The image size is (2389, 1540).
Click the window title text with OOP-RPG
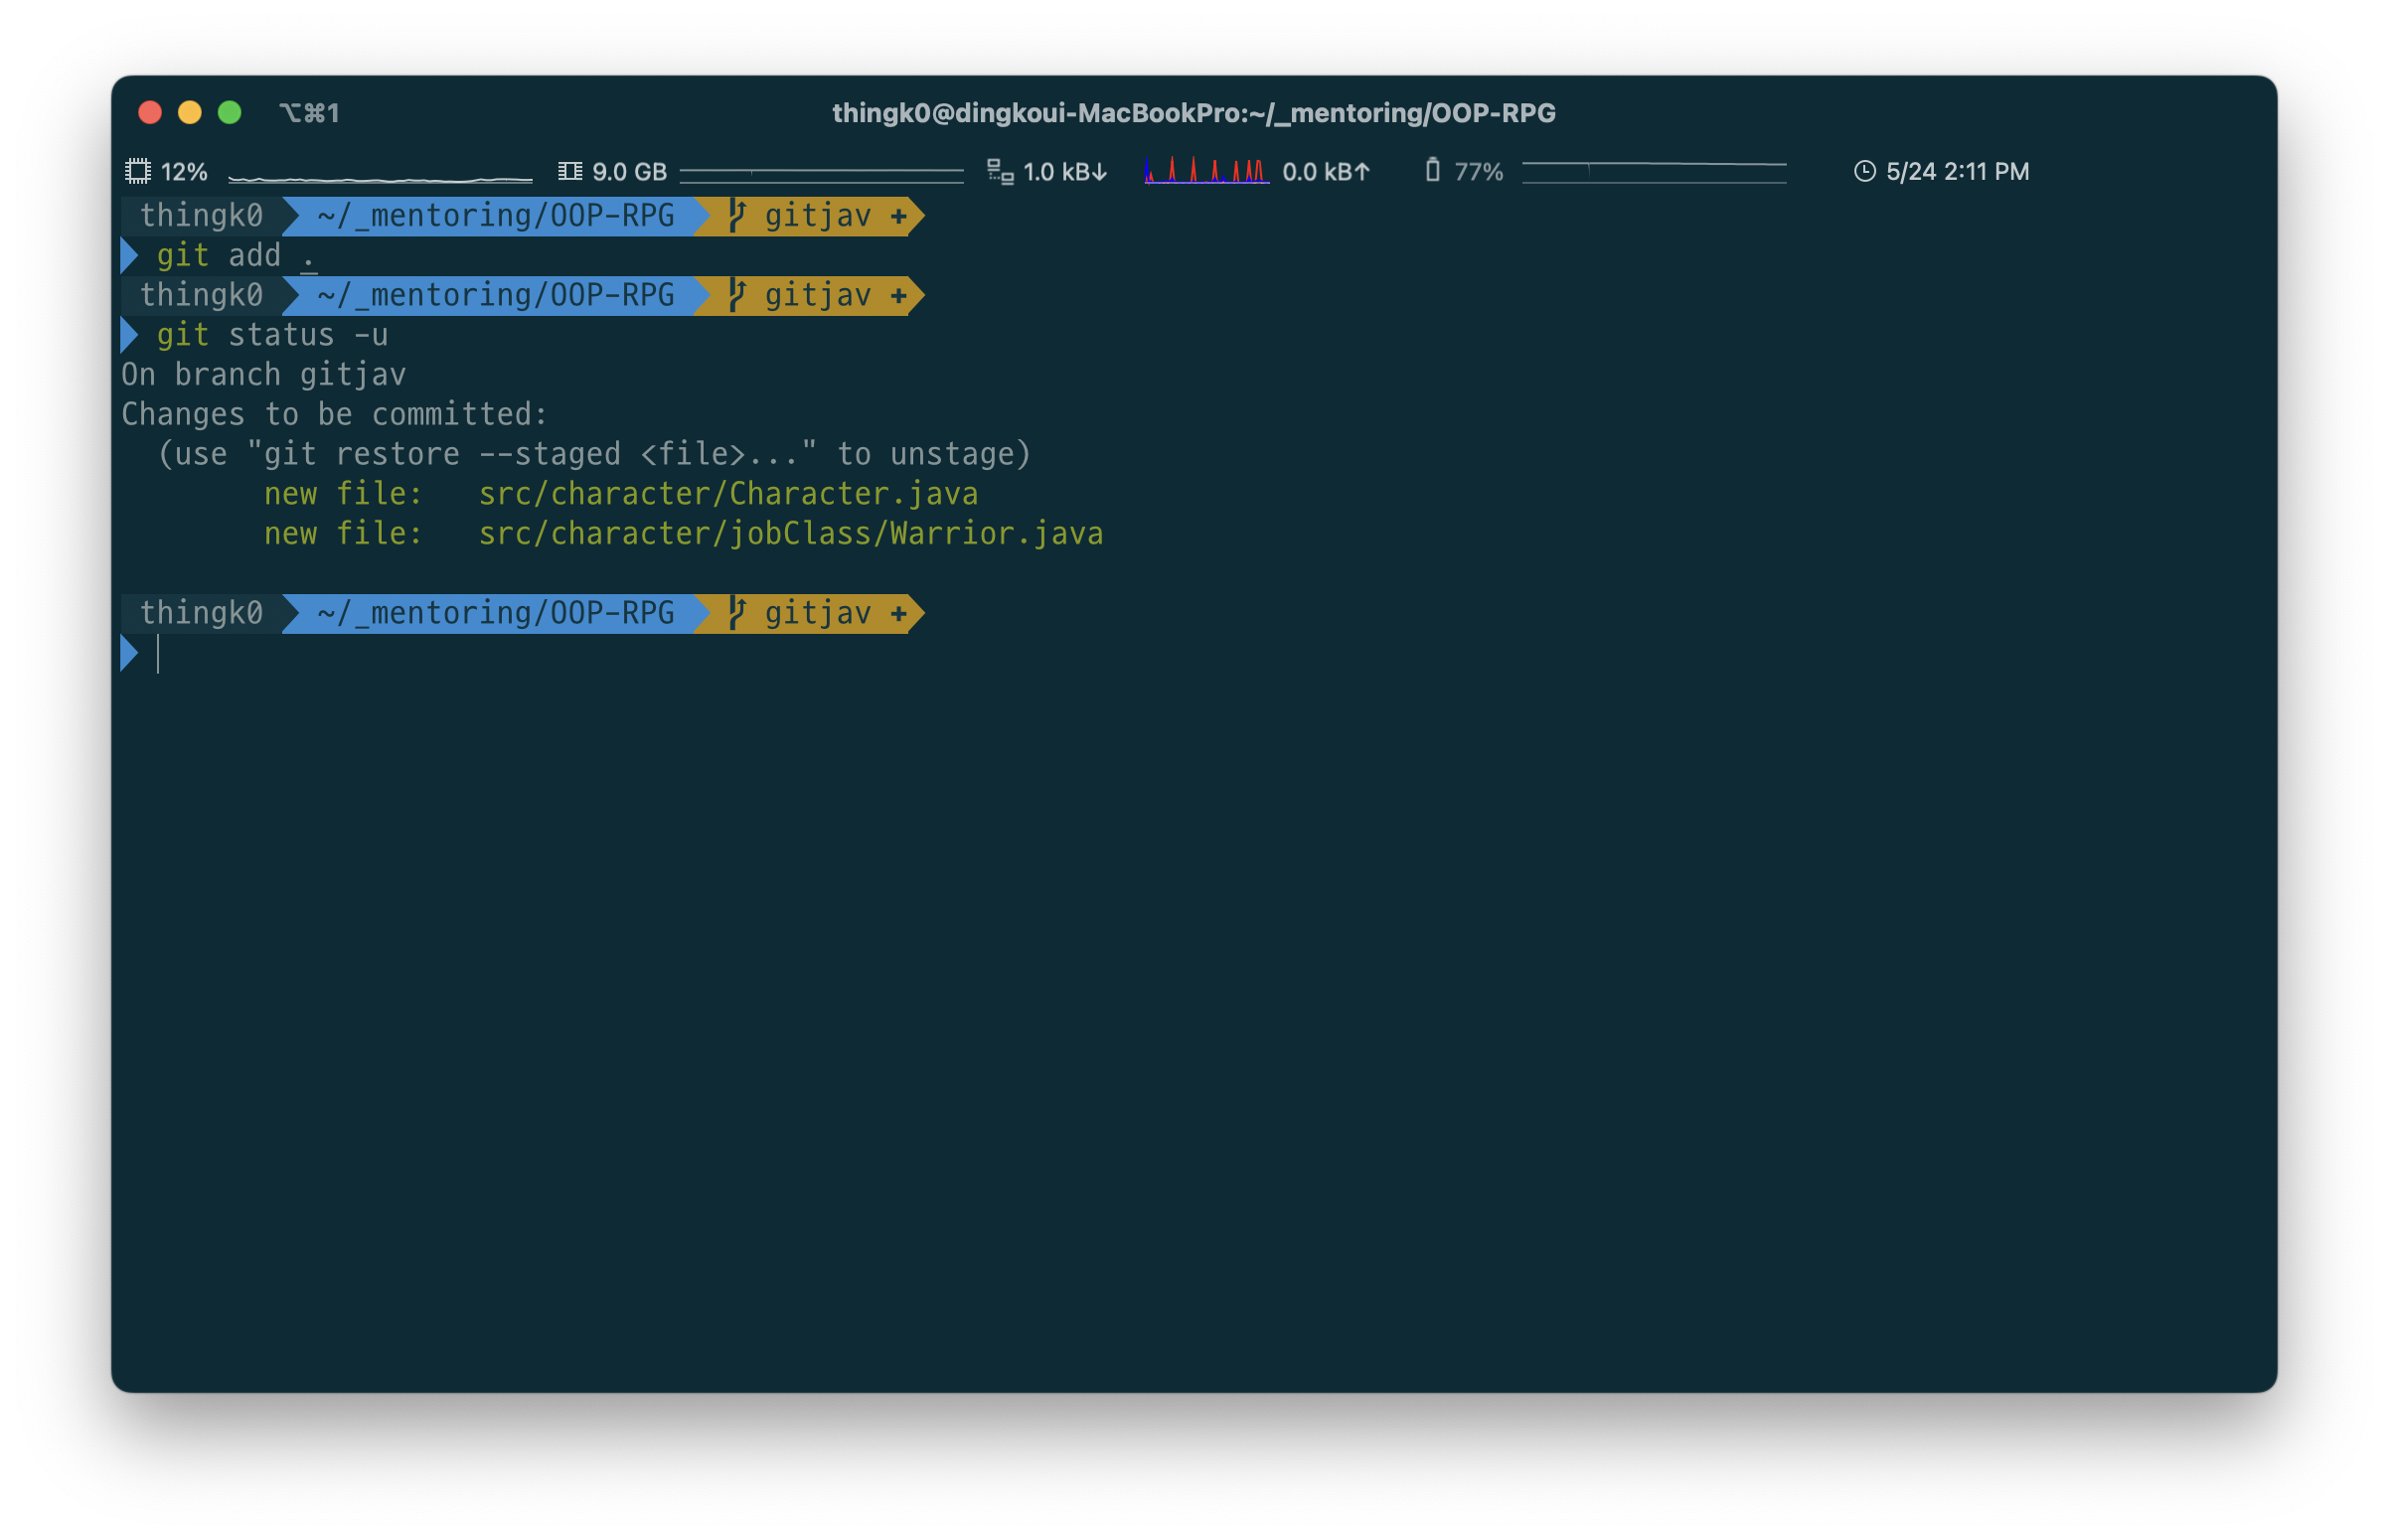[x=1193, y=113]
